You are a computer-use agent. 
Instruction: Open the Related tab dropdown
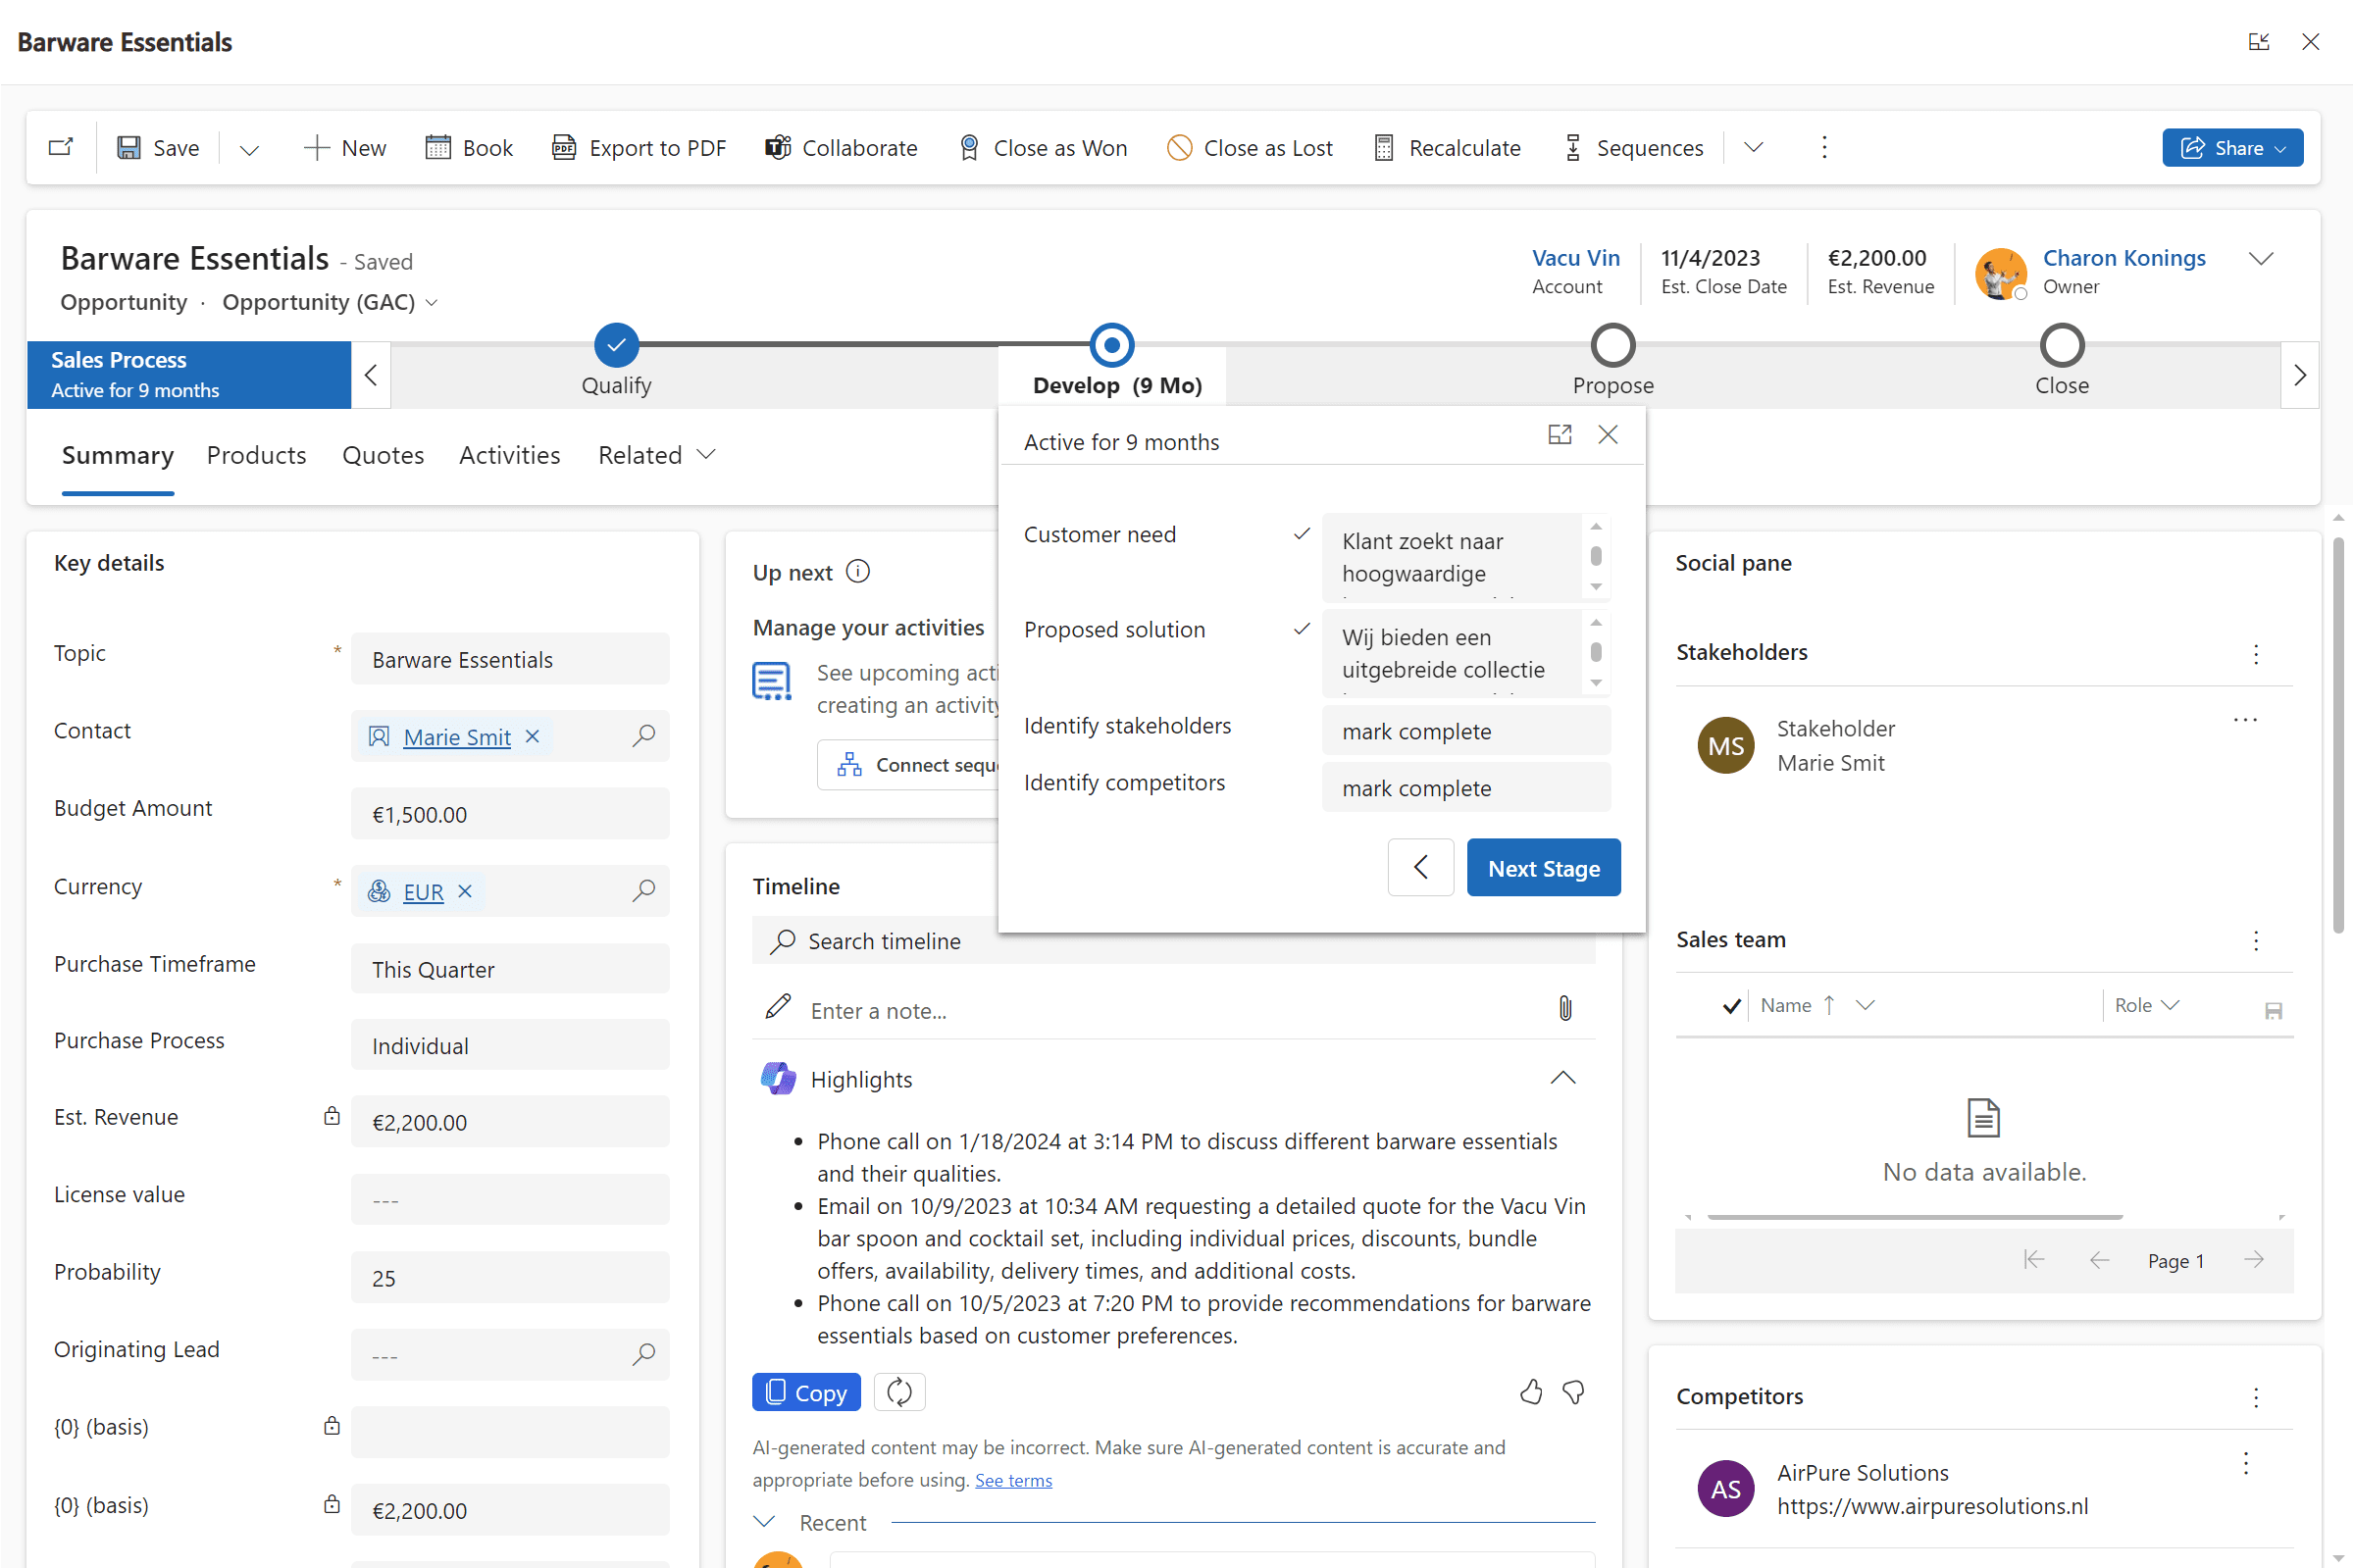click(x=657, y=455)
